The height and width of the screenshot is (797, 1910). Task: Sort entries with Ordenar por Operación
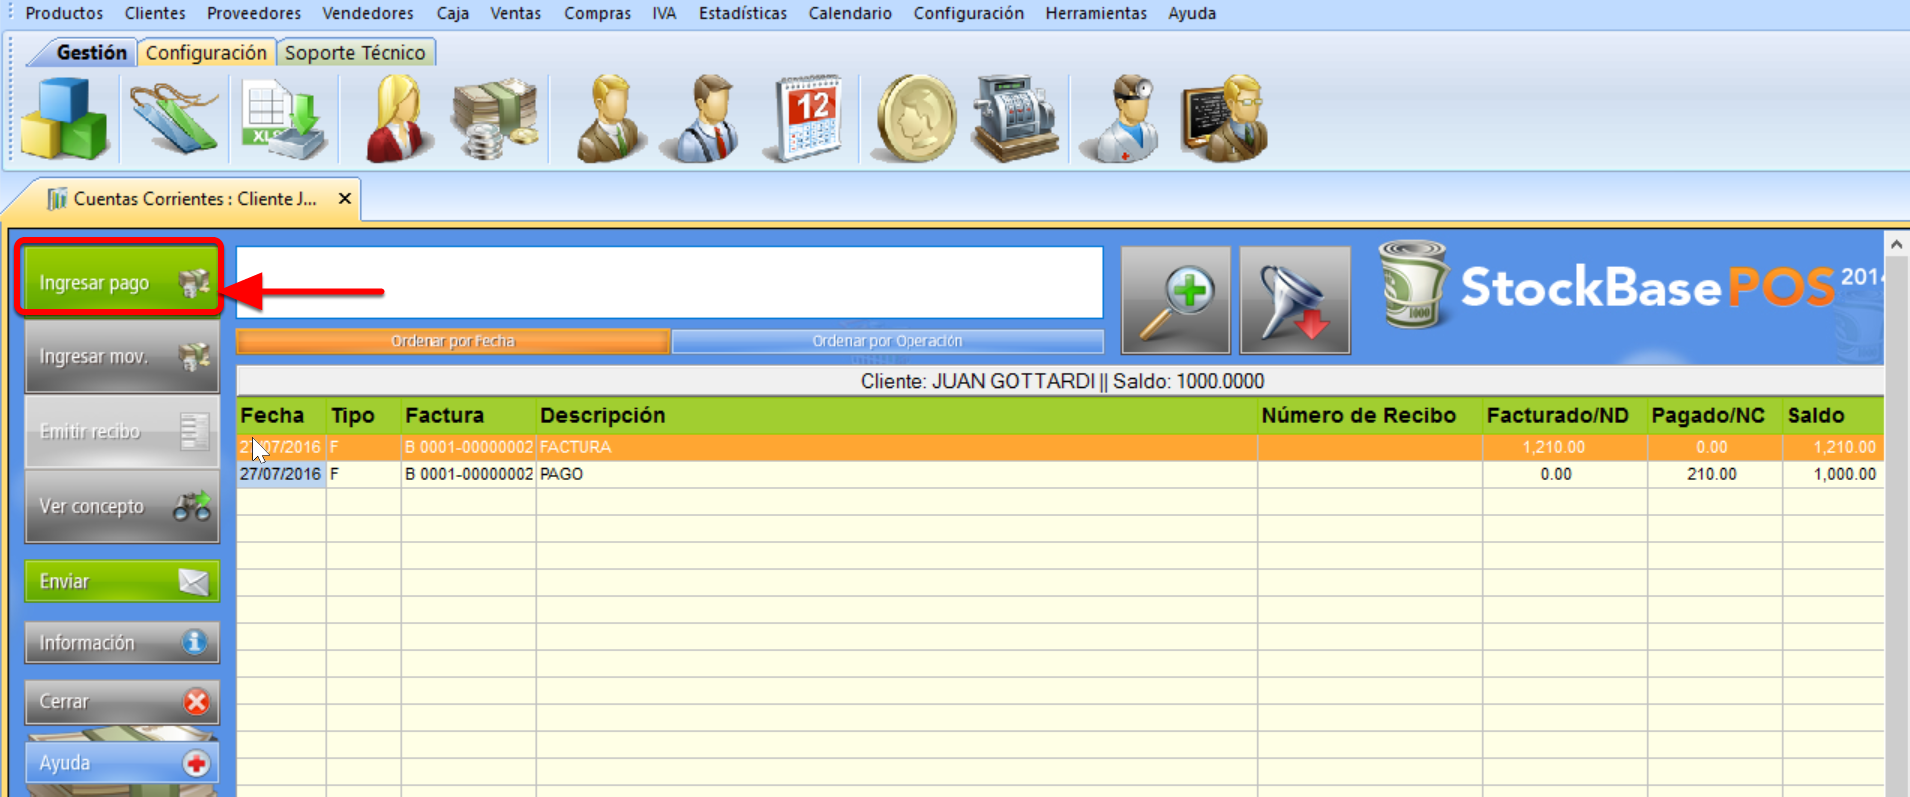pyautogui.click(x=888, y=341)
